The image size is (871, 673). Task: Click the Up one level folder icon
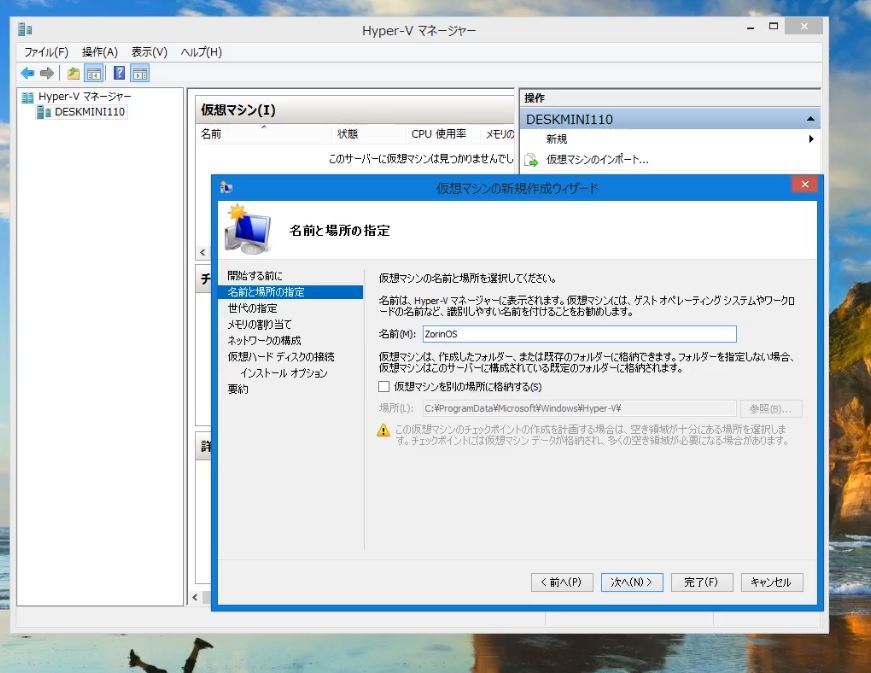(x=73, y=73)
